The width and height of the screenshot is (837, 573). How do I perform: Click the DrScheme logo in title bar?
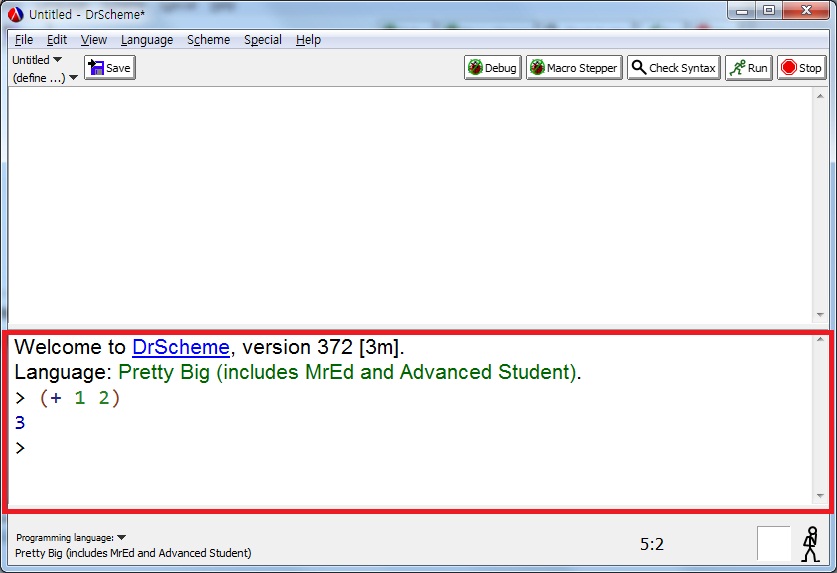(x=15, y=14)
